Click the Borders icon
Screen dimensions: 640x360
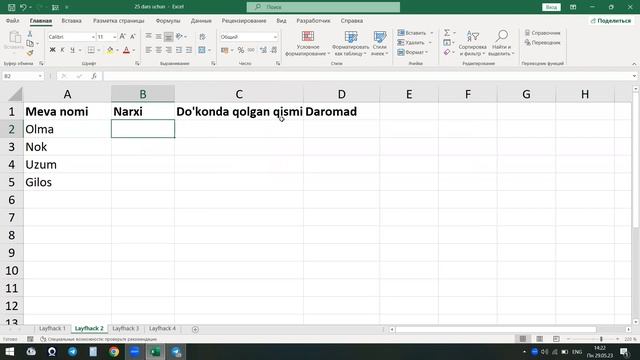91,50
